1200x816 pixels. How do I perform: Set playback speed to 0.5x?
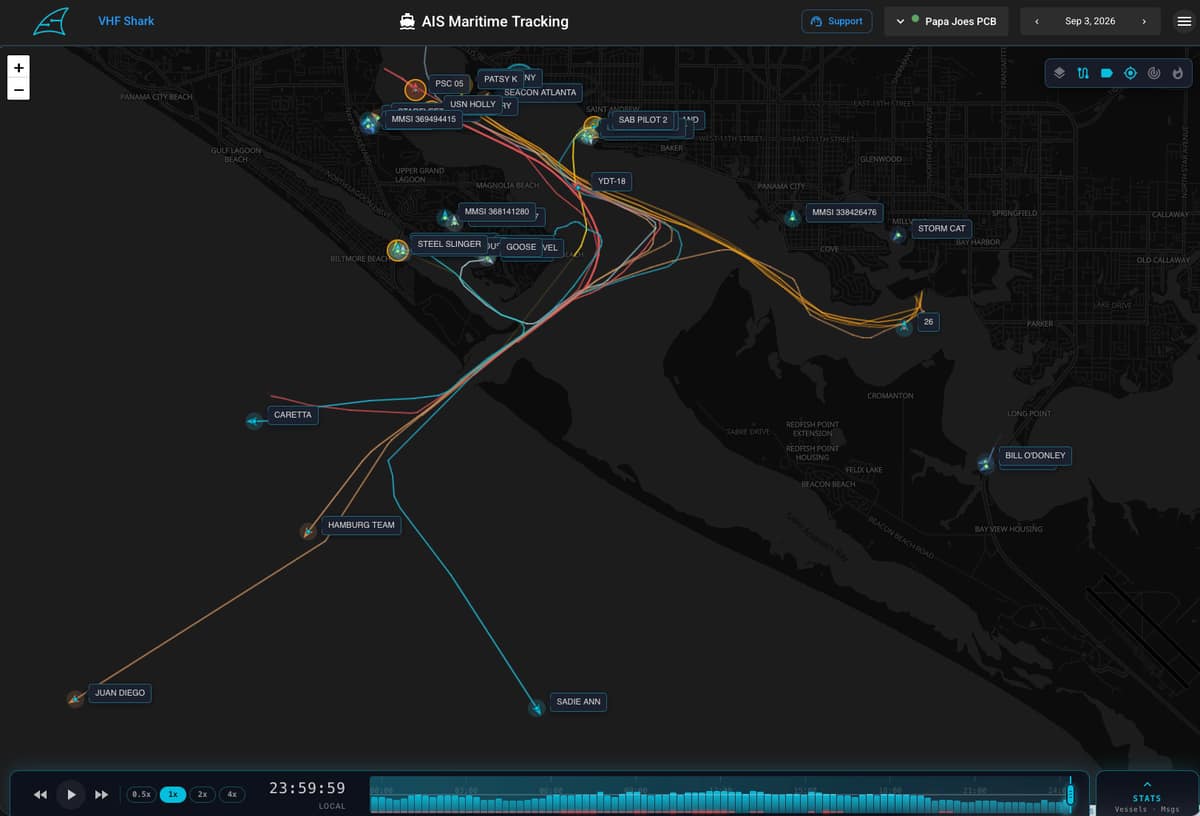(141, 794)
